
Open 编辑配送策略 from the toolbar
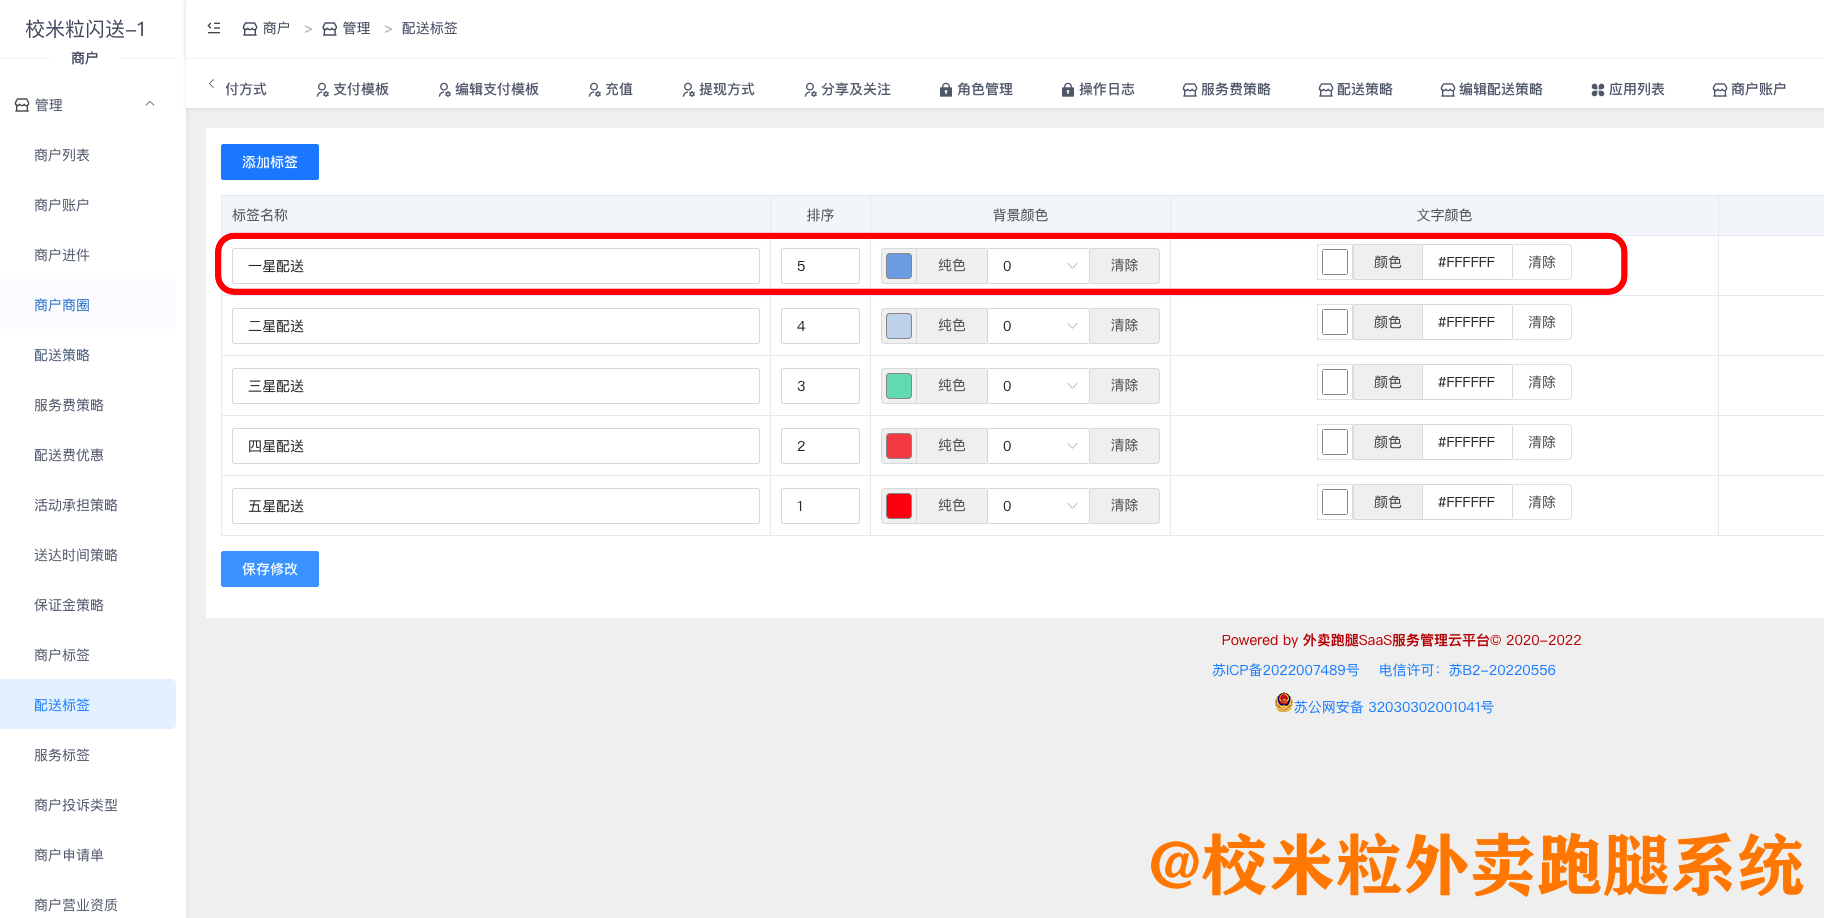tap(1492, 89)
